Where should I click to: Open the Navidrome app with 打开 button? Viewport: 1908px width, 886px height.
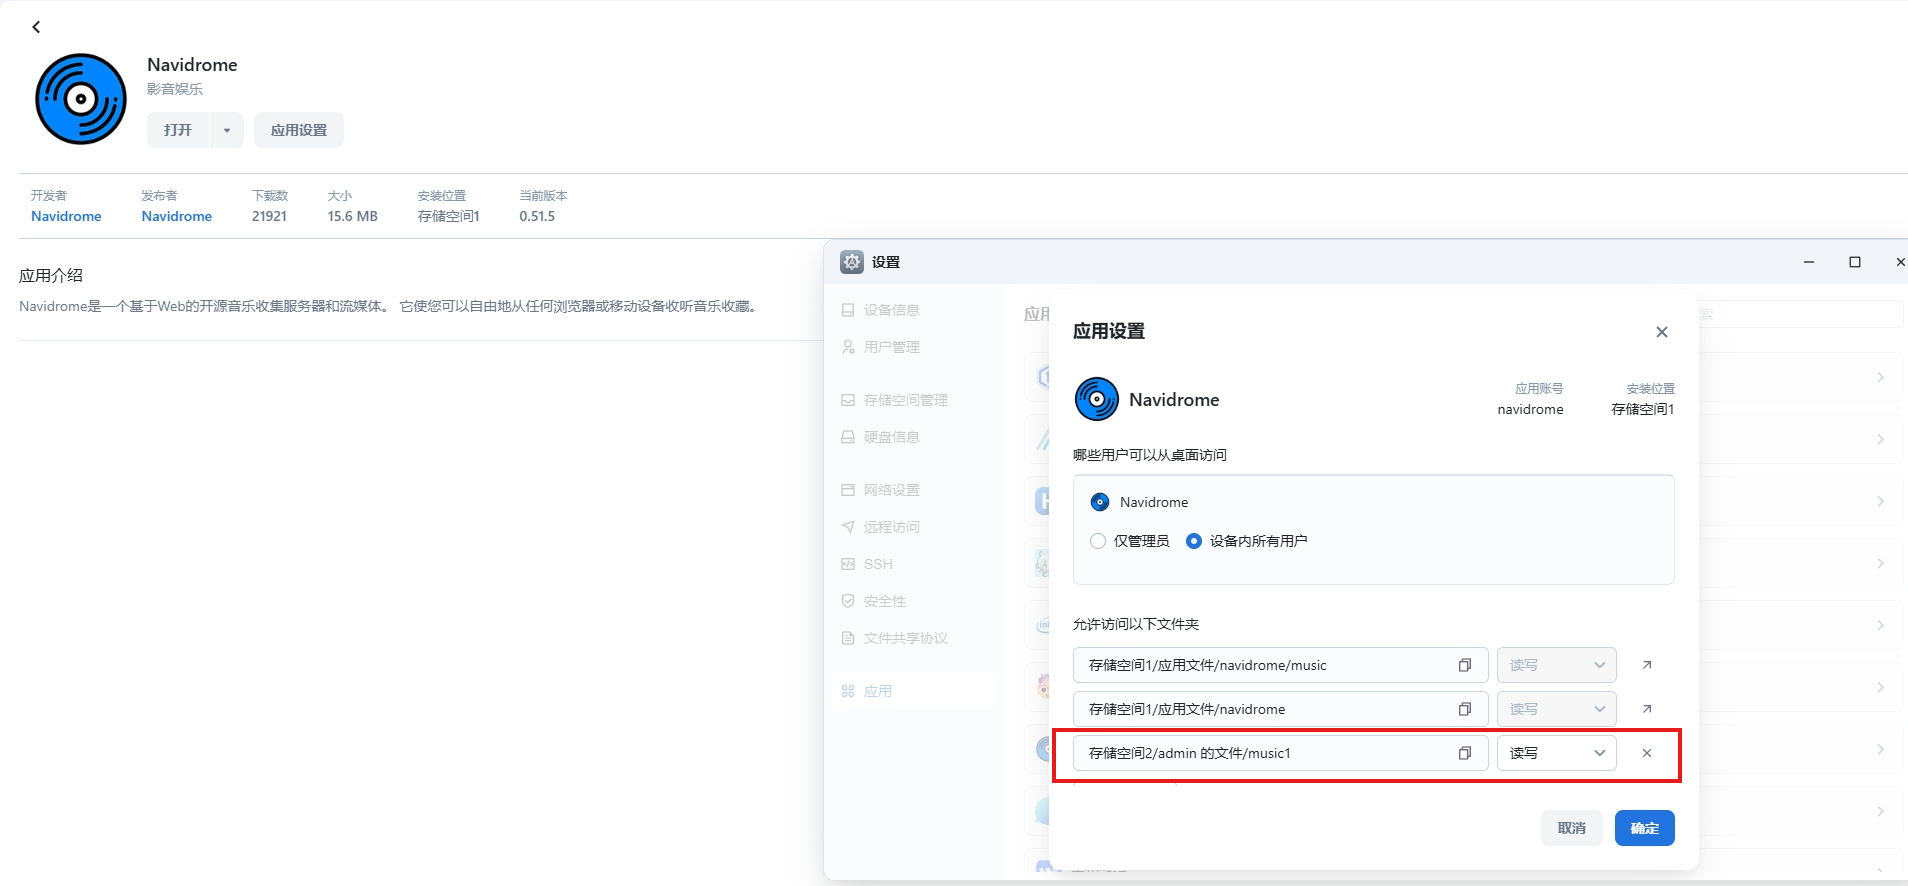178,130
